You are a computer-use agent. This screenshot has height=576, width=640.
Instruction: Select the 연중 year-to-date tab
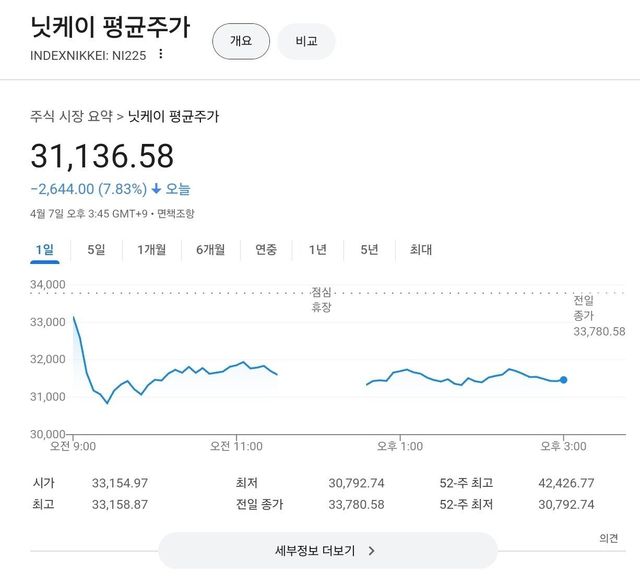click(x=266, y=249)
